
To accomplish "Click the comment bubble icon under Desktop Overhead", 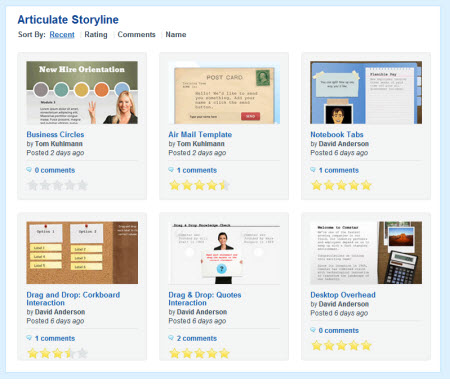I will [313, 330].
